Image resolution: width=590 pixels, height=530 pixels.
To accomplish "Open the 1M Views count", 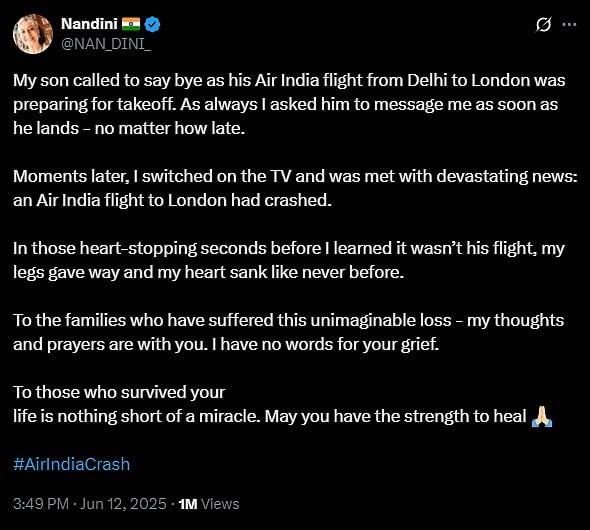I will pos(209,504).
